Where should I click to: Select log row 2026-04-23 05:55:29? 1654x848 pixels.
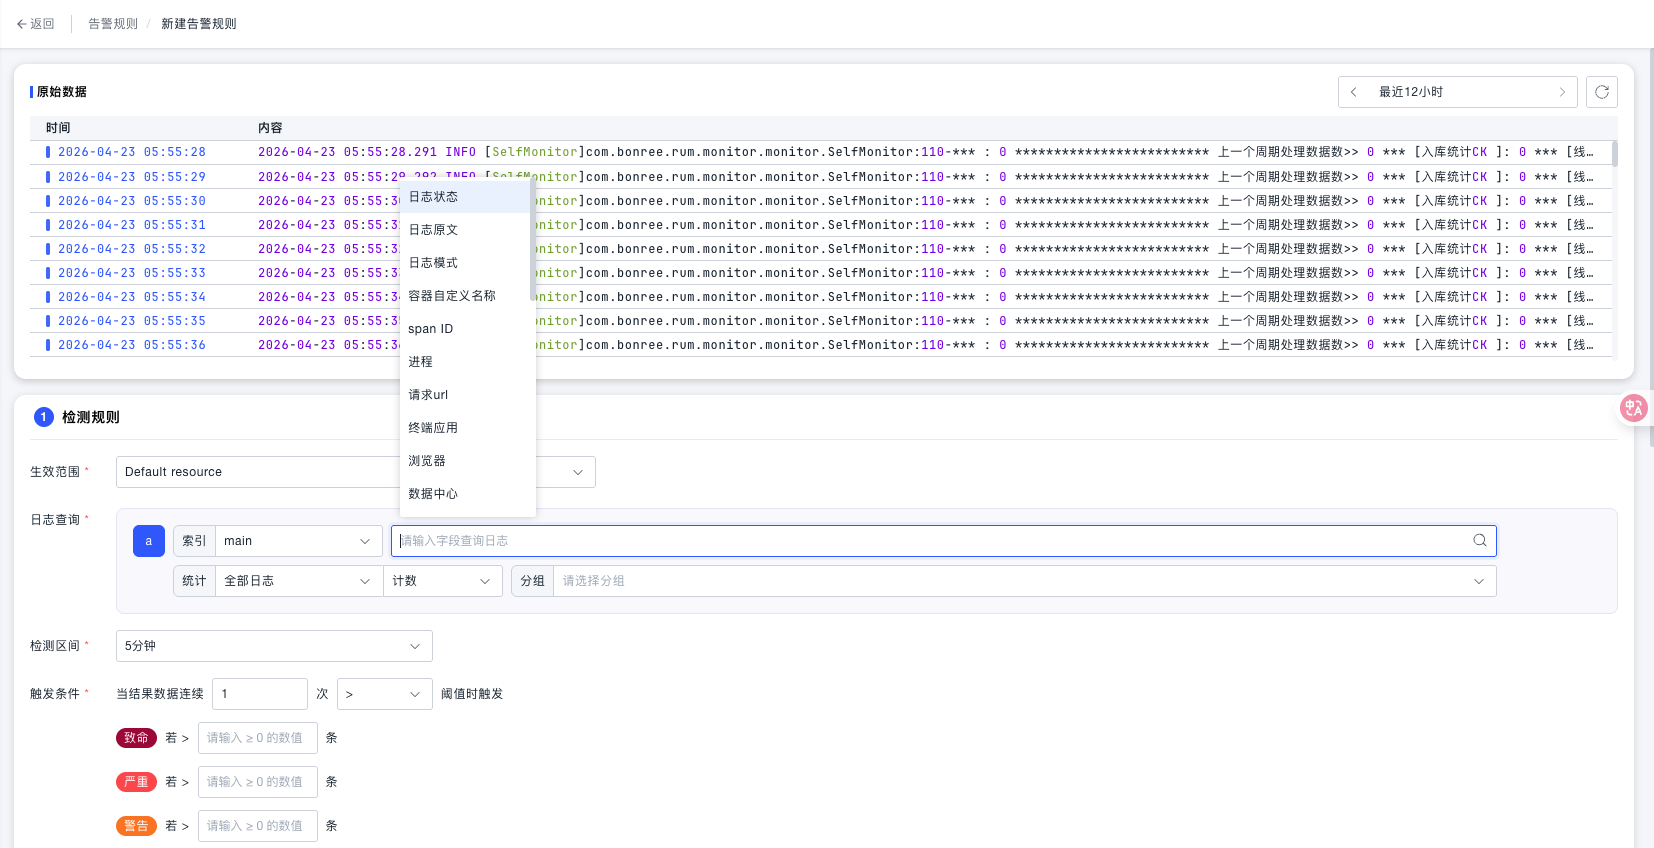820,177
